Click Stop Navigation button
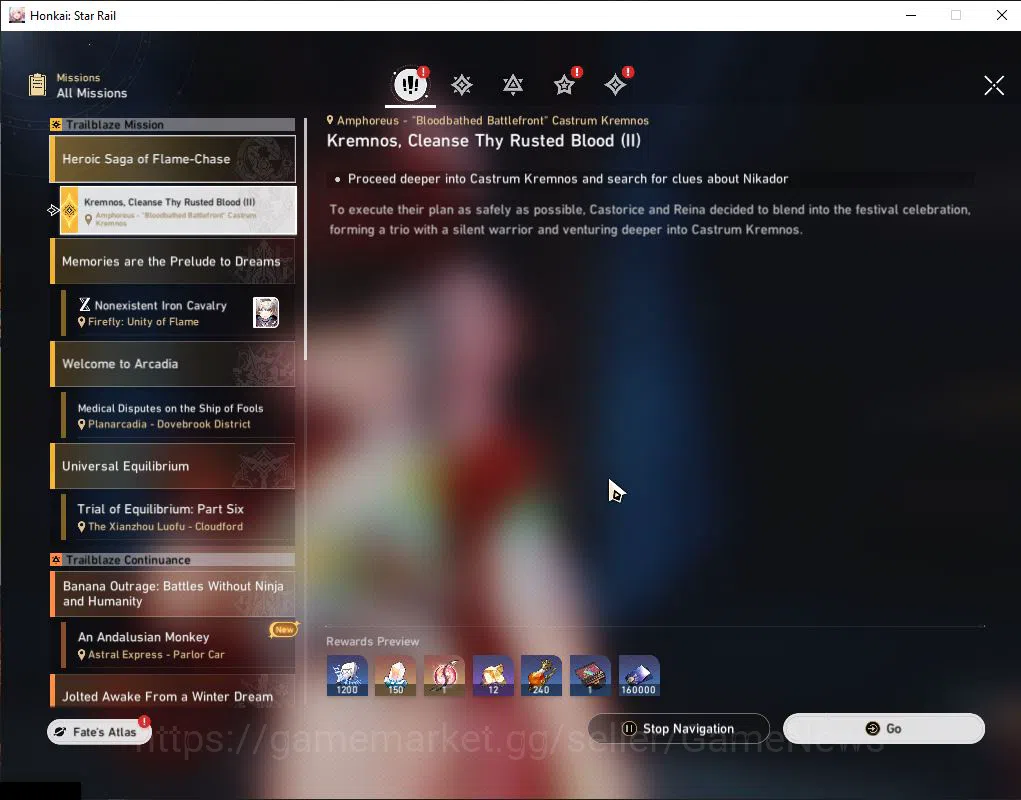This screenshot has height=800, width=1021. [x=678, y=728]
